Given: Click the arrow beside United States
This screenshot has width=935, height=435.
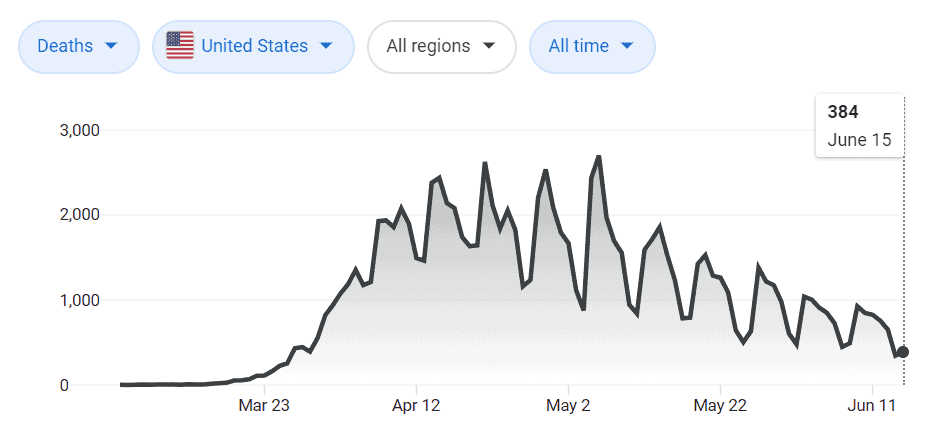Looking at the screenshot, I should click(x=326, y=46).
